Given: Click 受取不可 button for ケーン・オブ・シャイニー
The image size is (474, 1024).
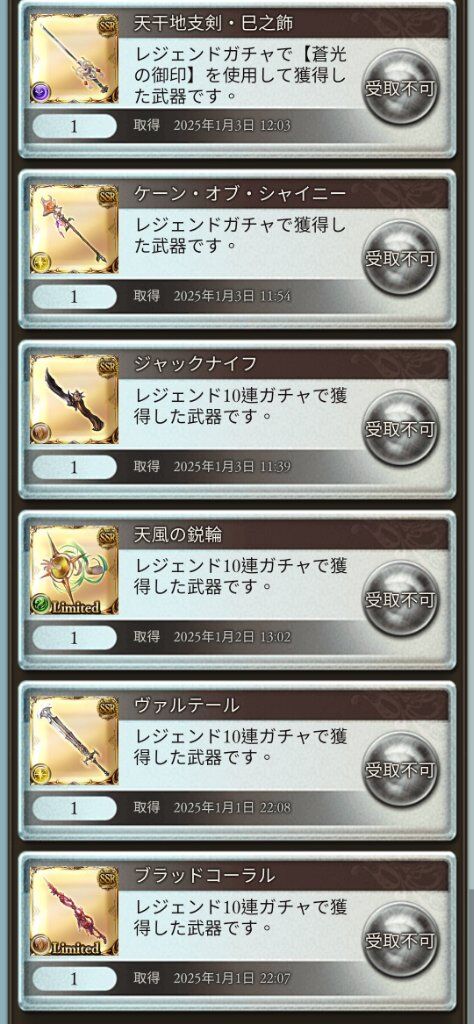Looking at the screenshot, I should (400, 258).
